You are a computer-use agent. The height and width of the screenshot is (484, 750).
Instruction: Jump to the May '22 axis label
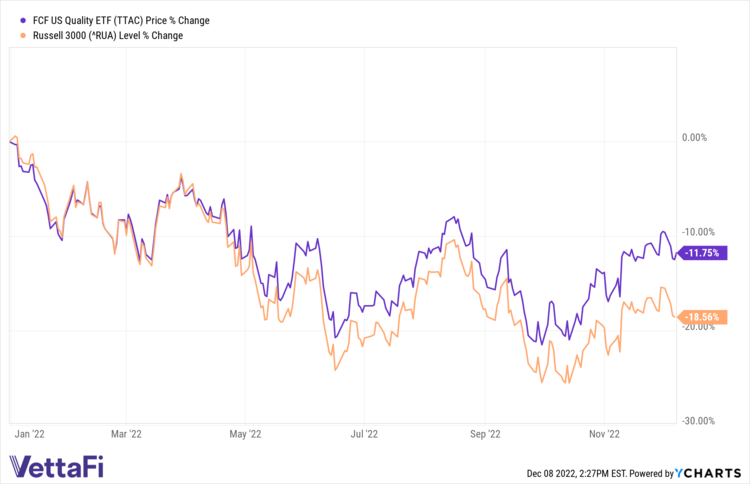click(x=245, y=434)
